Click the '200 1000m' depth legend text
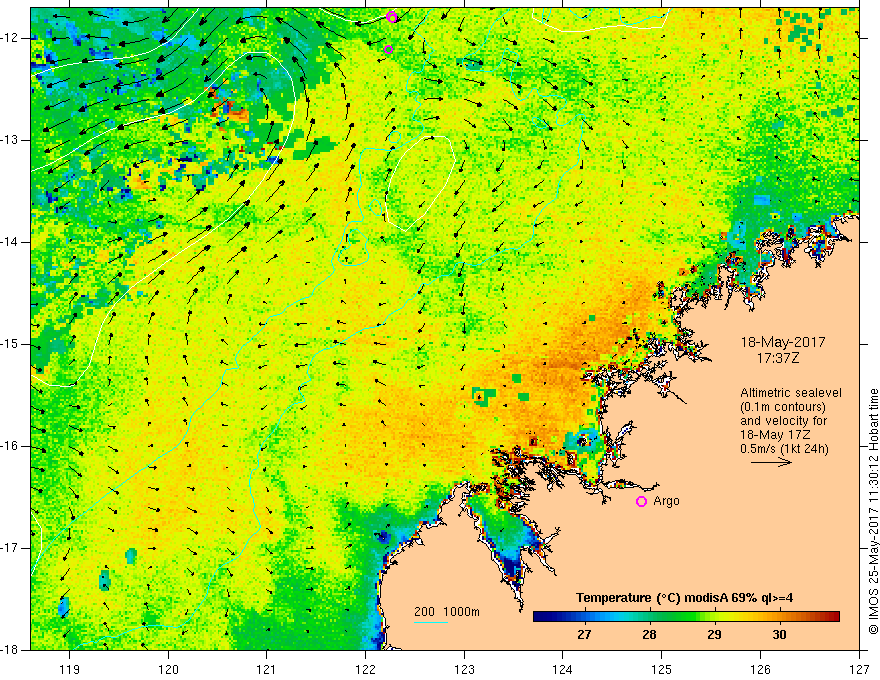The width and height of the screenshot is (880, 680). tap(447, 612)
